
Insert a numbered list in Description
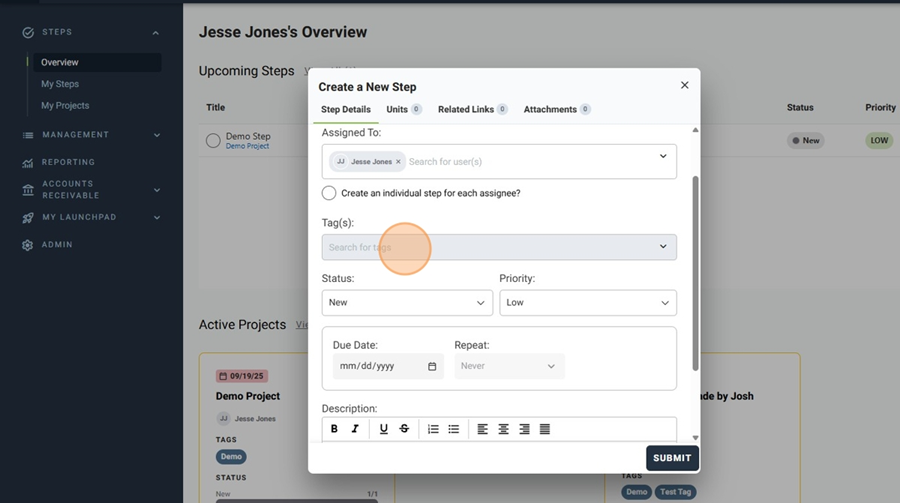(433, 429)
